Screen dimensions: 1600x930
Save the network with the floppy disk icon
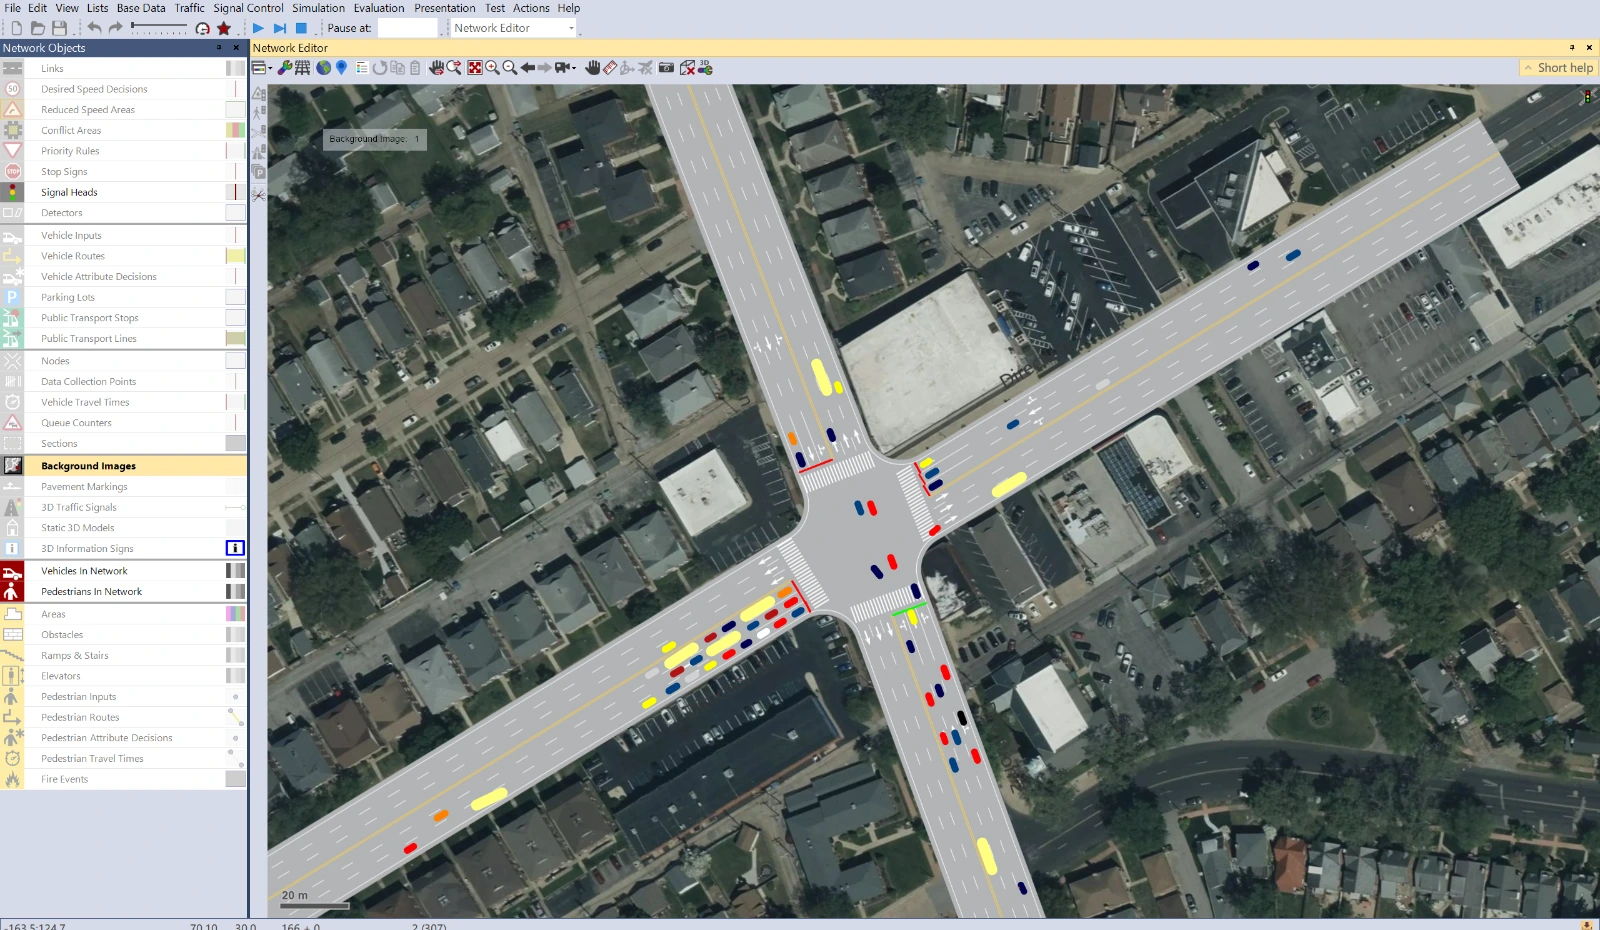(x=59, y=28)
